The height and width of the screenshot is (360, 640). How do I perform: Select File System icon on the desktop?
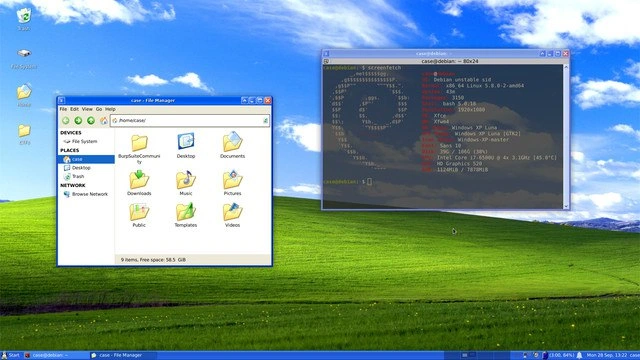click(x=24, y=58)
